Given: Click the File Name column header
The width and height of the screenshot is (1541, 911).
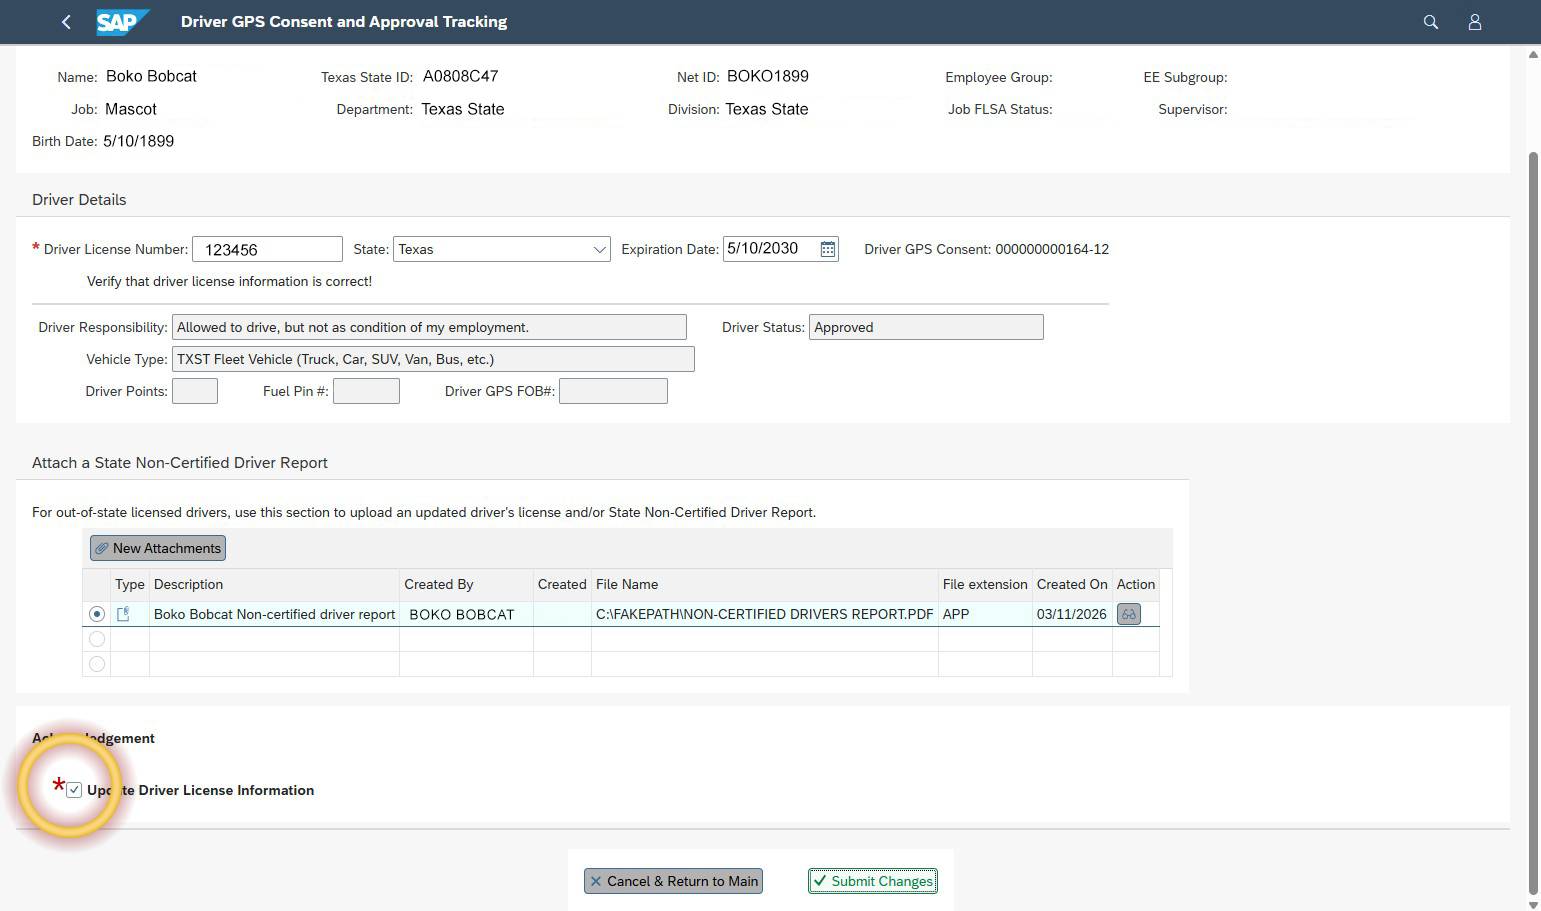Looking at the screenshot, I should coord(627,584).
